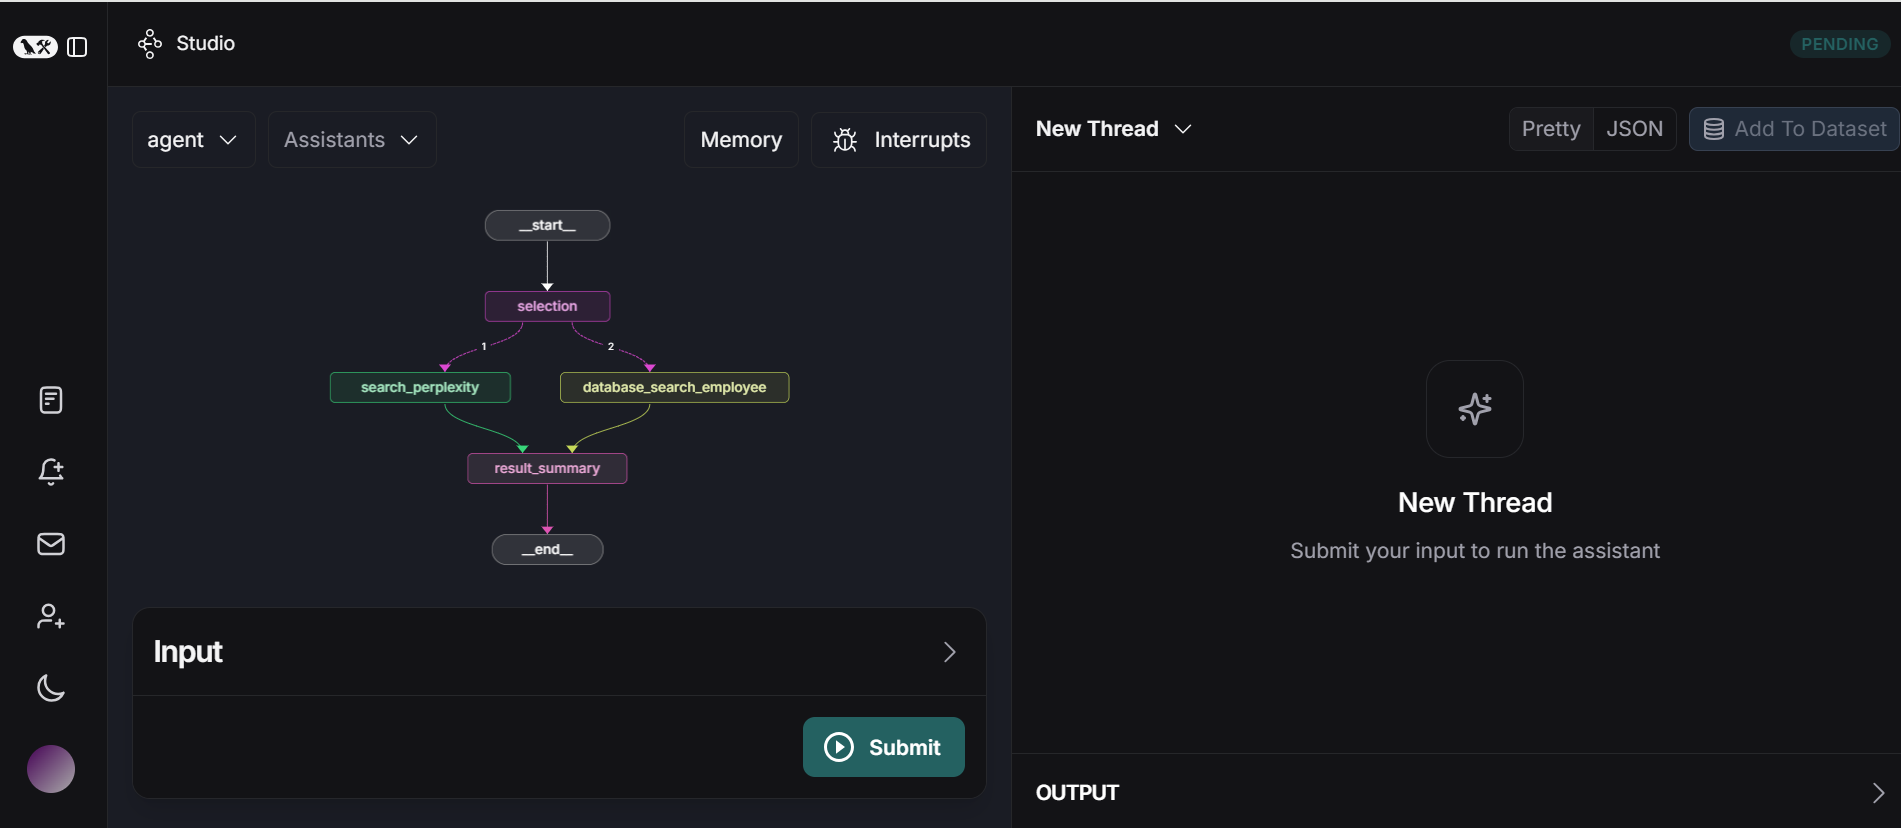Open notifications bell icon
Image resolution: width=1901 pixels, height=828 pixels.
51,472
